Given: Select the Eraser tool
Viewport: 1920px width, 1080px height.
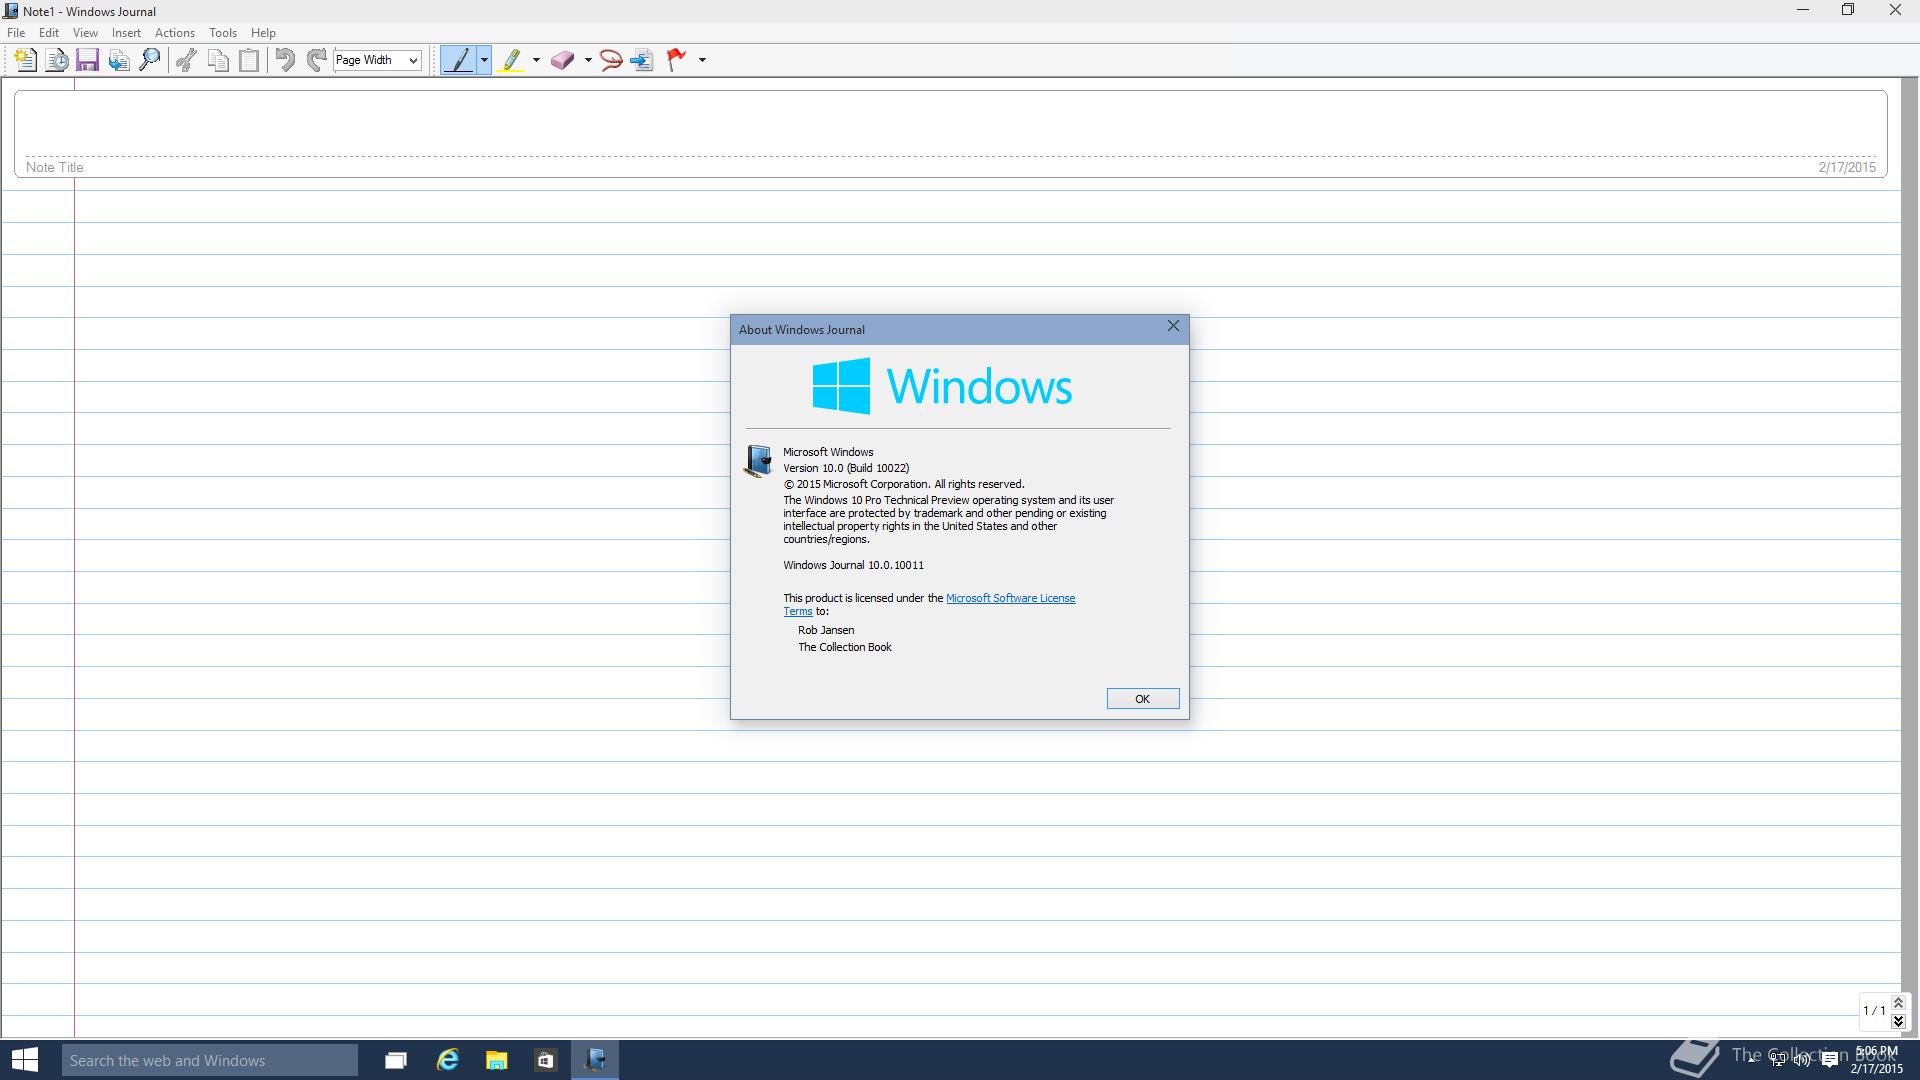Looking at the screenshot, I should (563, 60).
